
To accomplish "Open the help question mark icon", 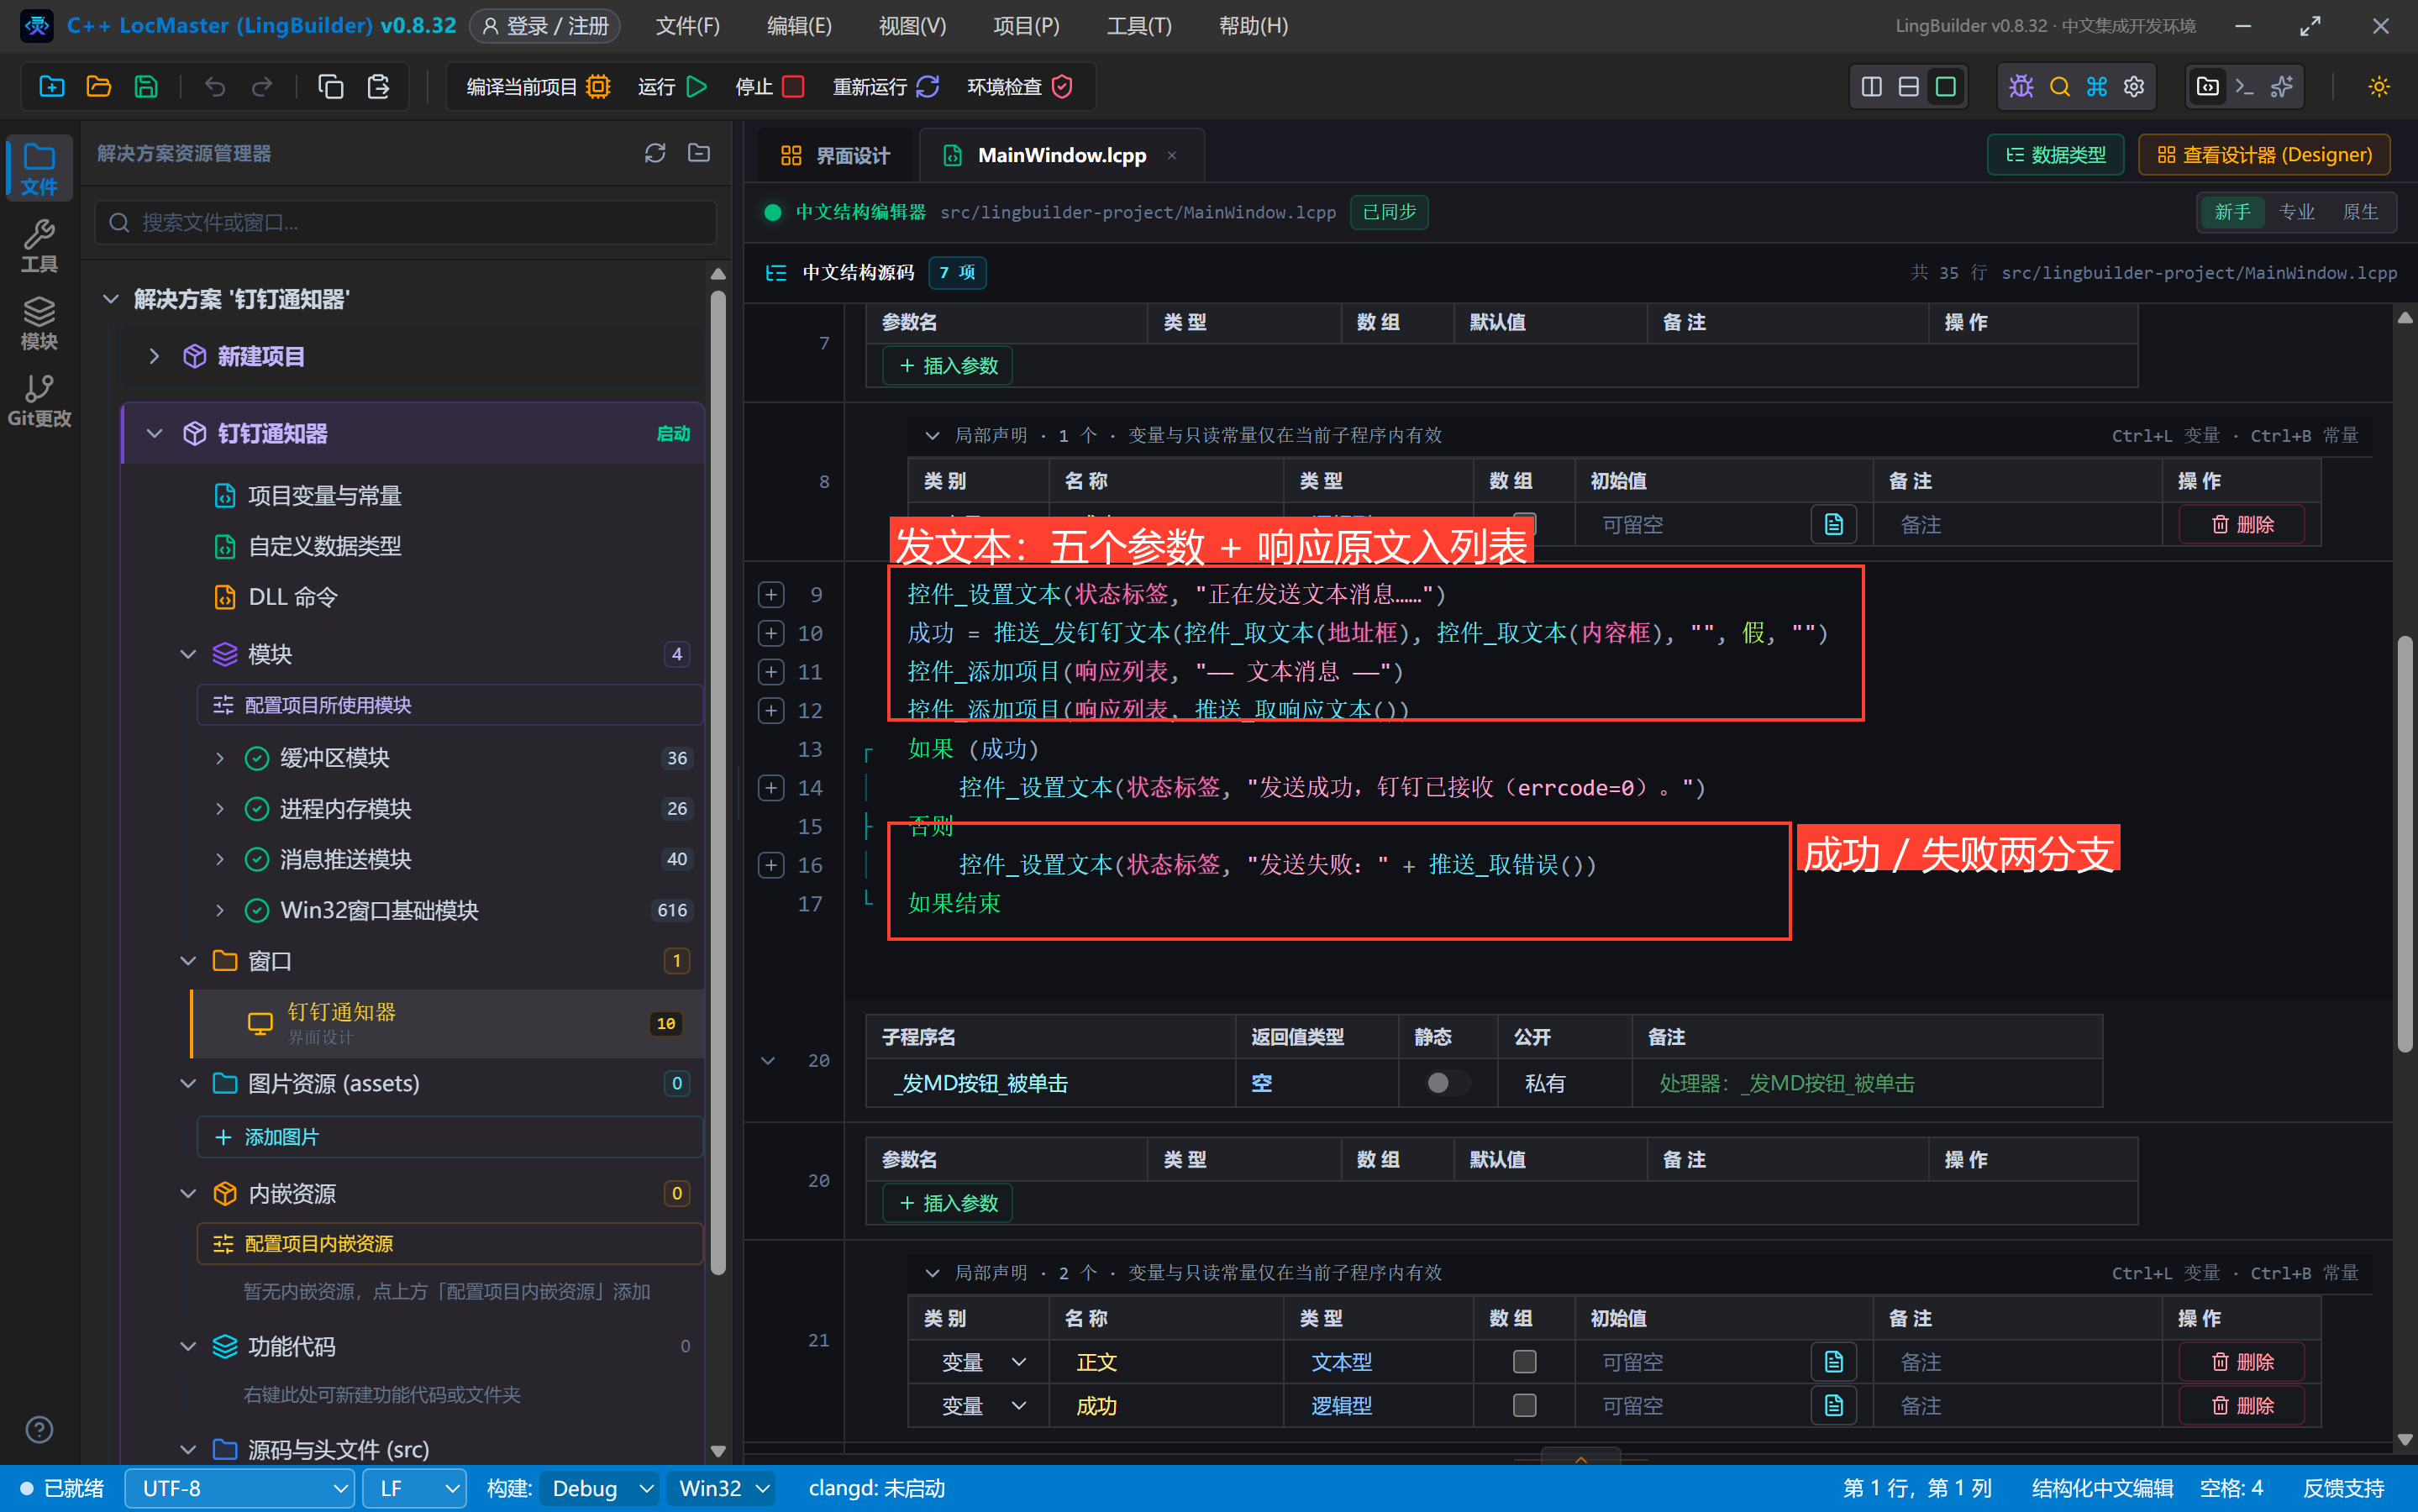I will [39, 1430].
